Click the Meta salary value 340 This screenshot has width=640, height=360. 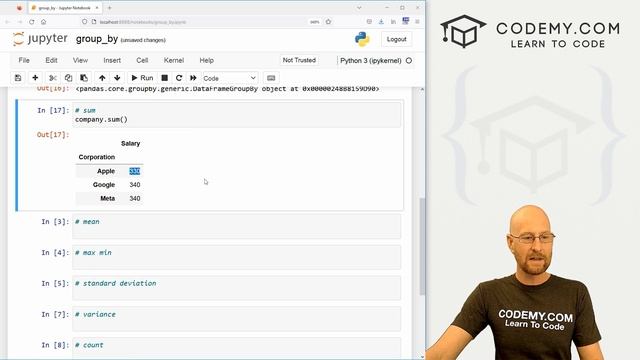(135, 198)
